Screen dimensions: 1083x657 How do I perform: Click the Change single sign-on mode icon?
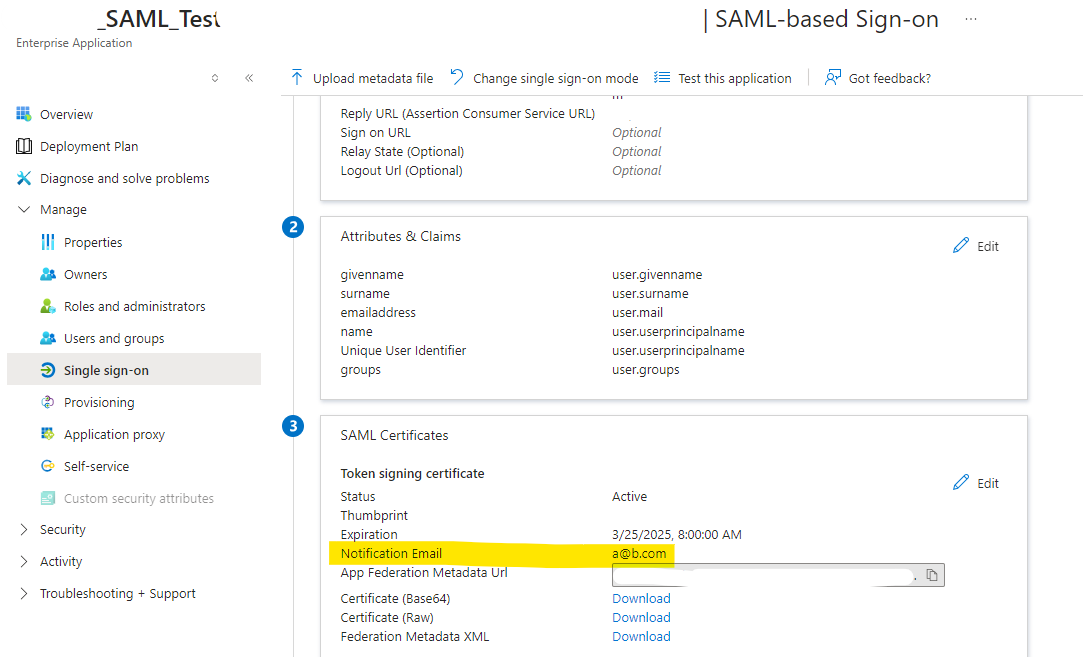tap(458, 77)
